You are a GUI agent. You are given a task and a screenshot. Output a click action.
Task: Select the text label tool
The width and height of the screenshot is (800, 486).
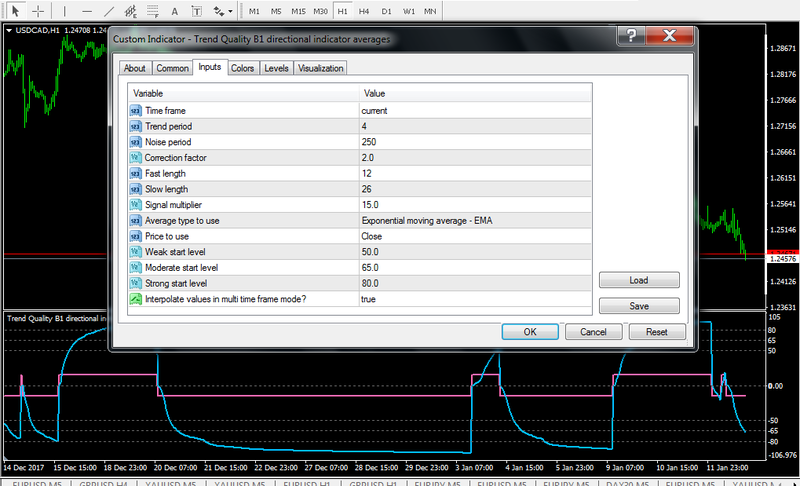coord(196,10)
